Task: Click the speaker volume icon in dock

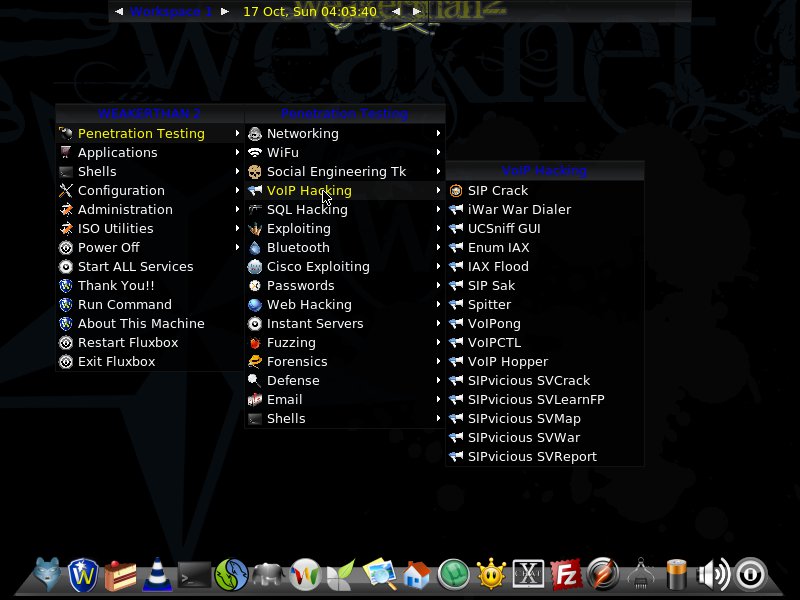Action: click(x=713, y=576)
